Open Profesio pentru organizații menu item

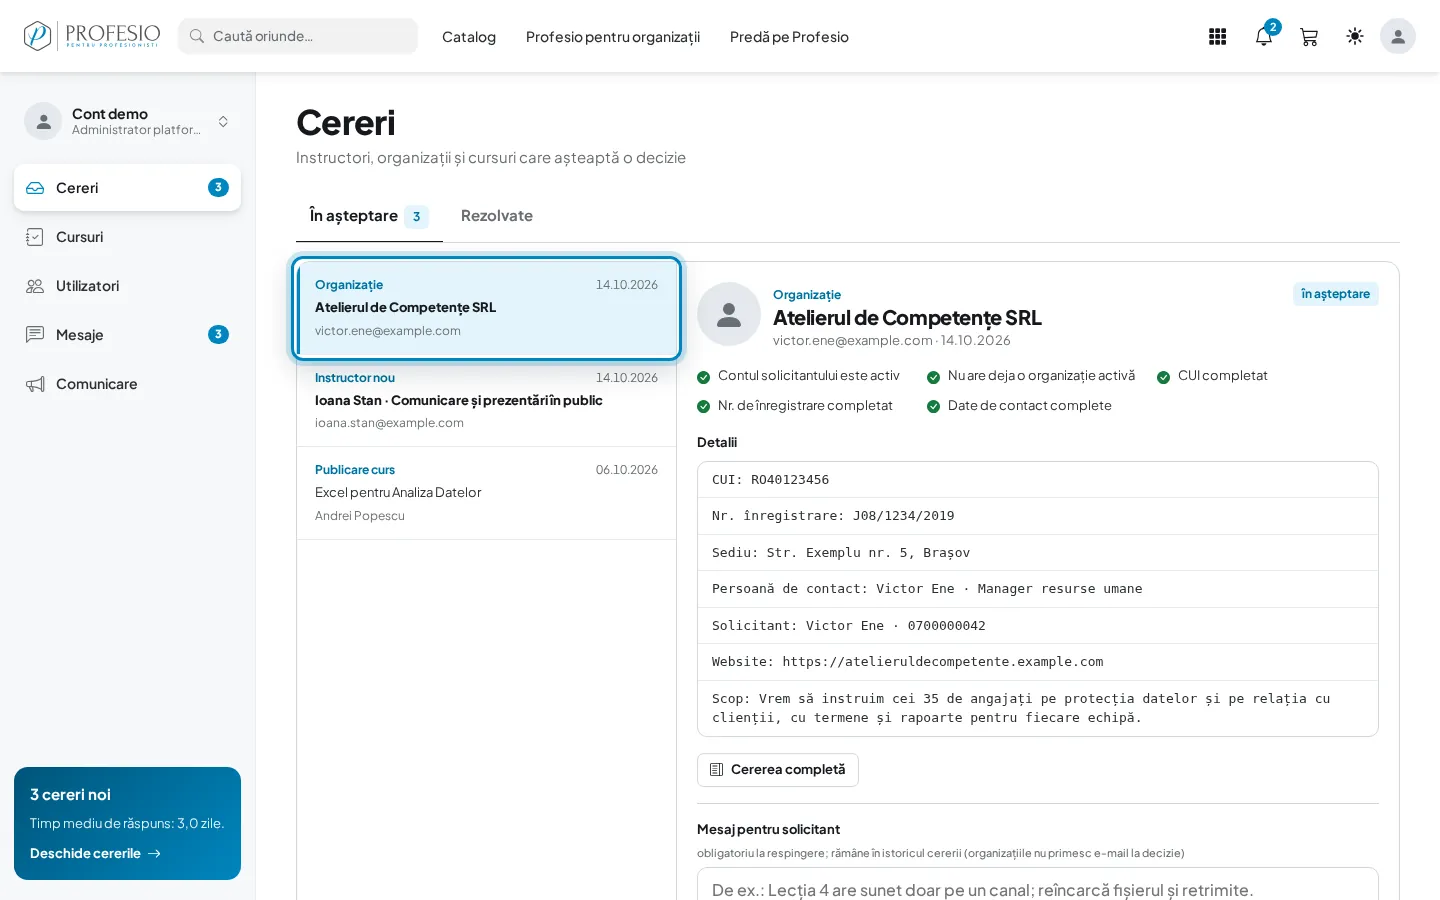coord(613,37)
